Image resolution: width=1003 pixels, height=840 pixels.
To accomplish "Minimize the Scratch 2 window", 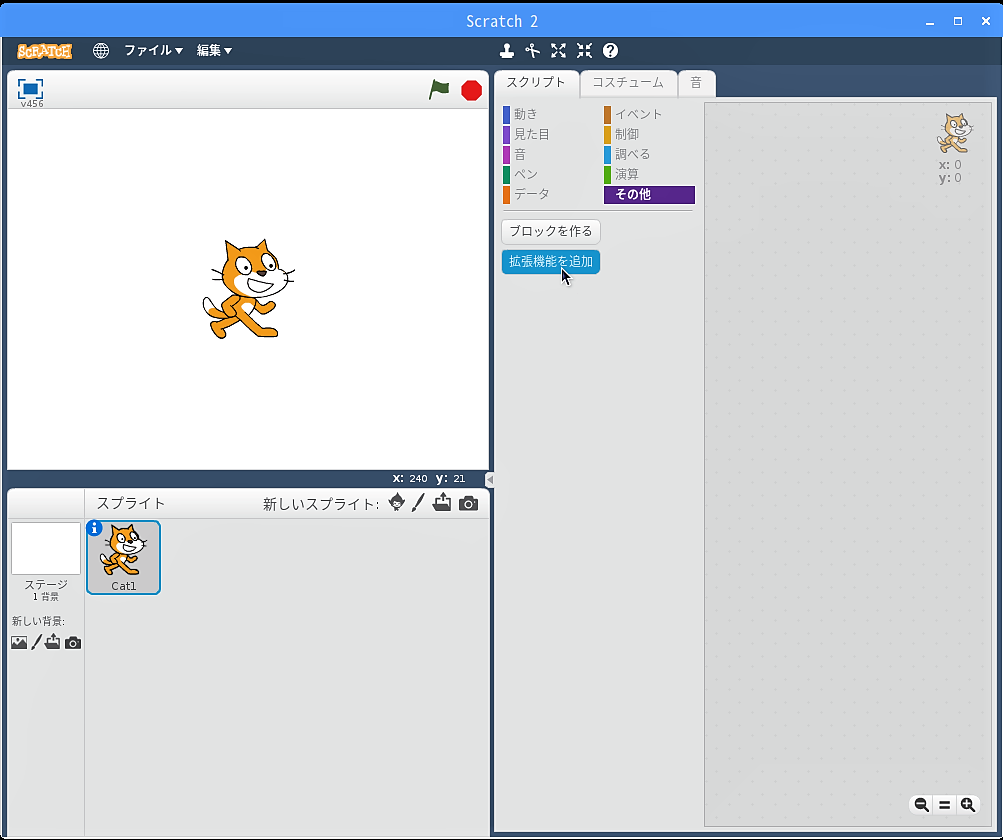I will click(x=930, y=22).
